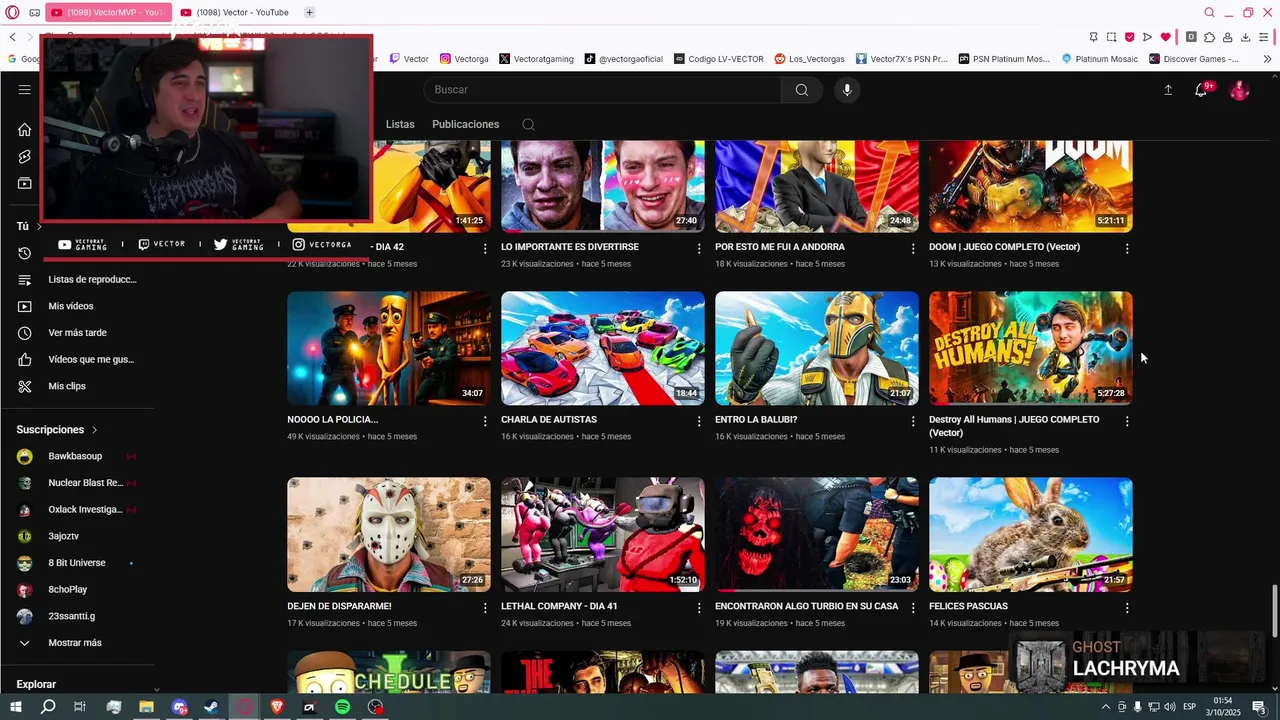Open options menu for LETHAL COMPANY DIA 41
The height and width of the screenshot is (720, 1280).
(x=699, y=608)
